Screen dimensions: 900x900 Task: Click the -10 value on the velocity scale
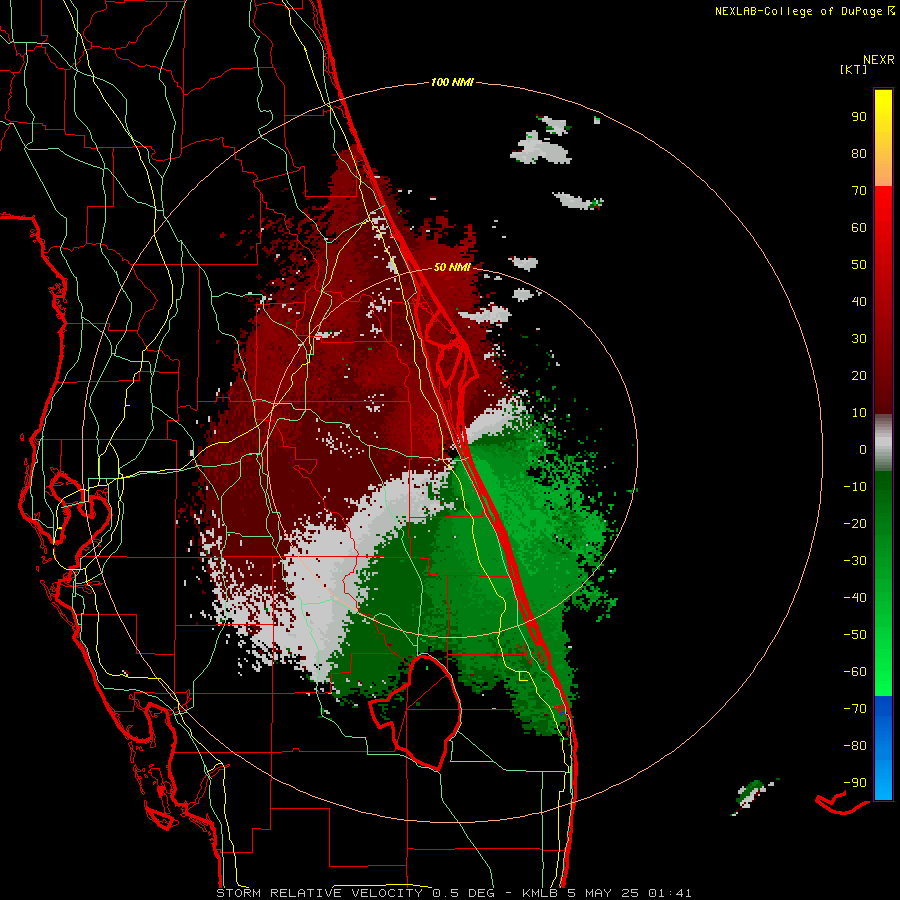click(x=855, y=487)
